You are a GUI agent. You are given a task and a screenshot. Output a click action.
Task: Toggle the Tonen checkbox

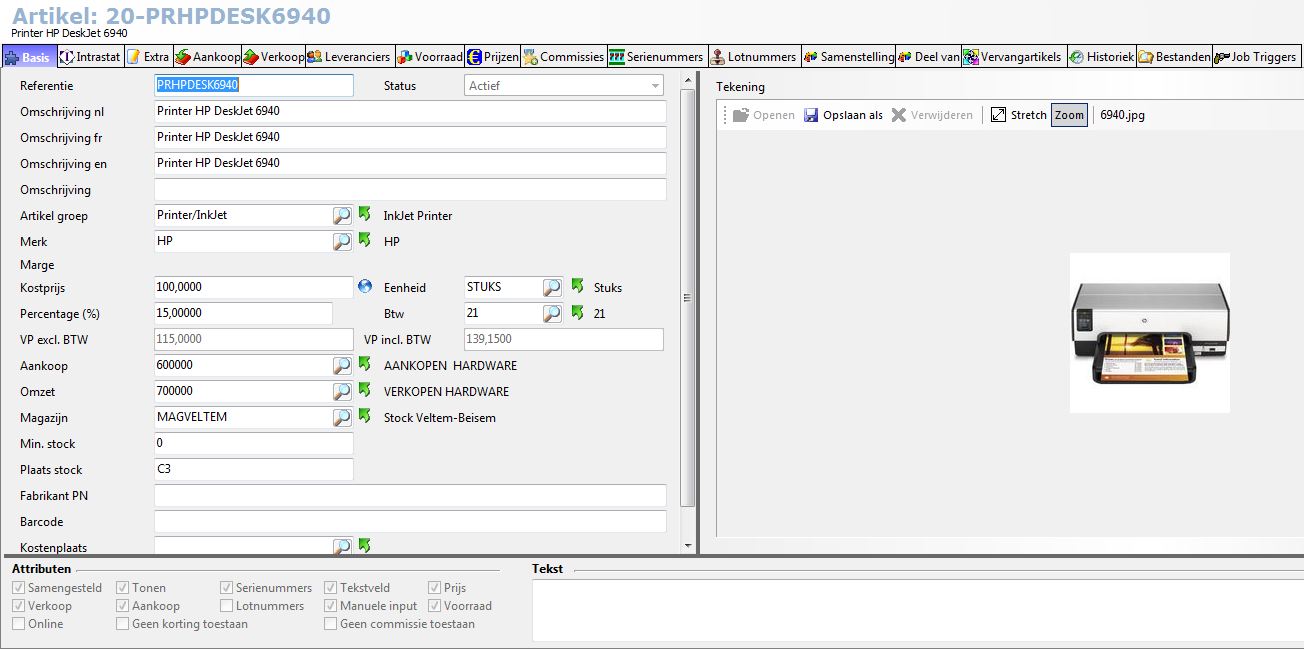(123, 588)
